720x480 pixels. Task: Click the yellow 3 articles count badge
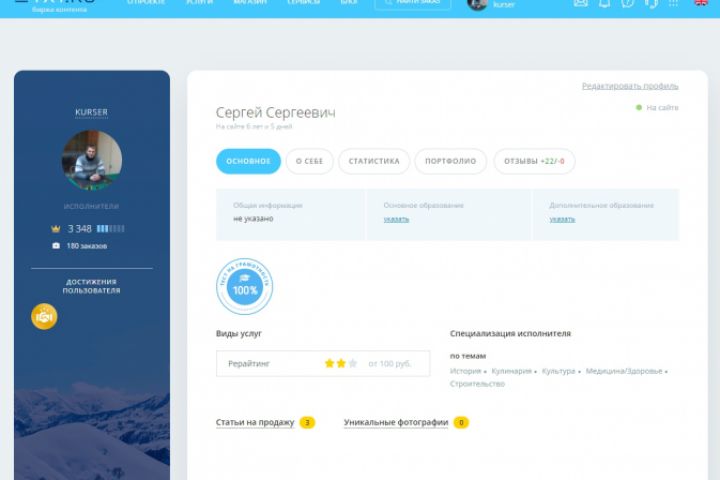click(307, 422)
